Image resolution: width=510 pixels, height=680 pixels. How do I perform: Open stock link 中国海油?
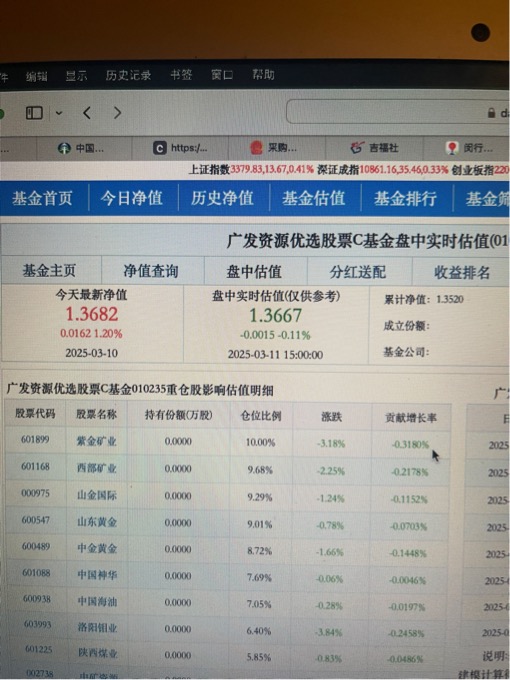tap(97, 602)
